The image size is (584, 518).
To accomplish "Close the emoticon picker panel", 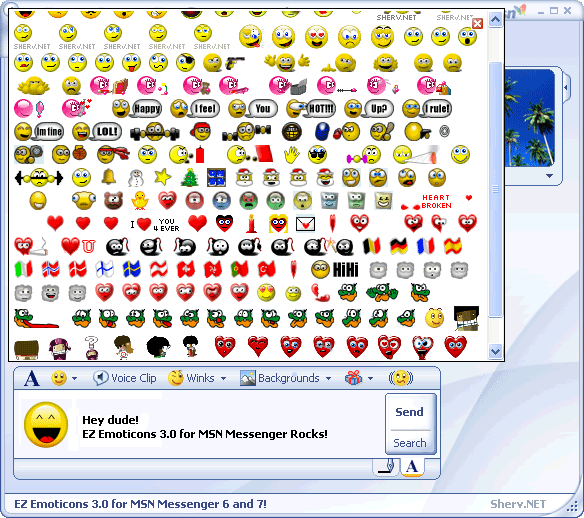I will point(477,23).
